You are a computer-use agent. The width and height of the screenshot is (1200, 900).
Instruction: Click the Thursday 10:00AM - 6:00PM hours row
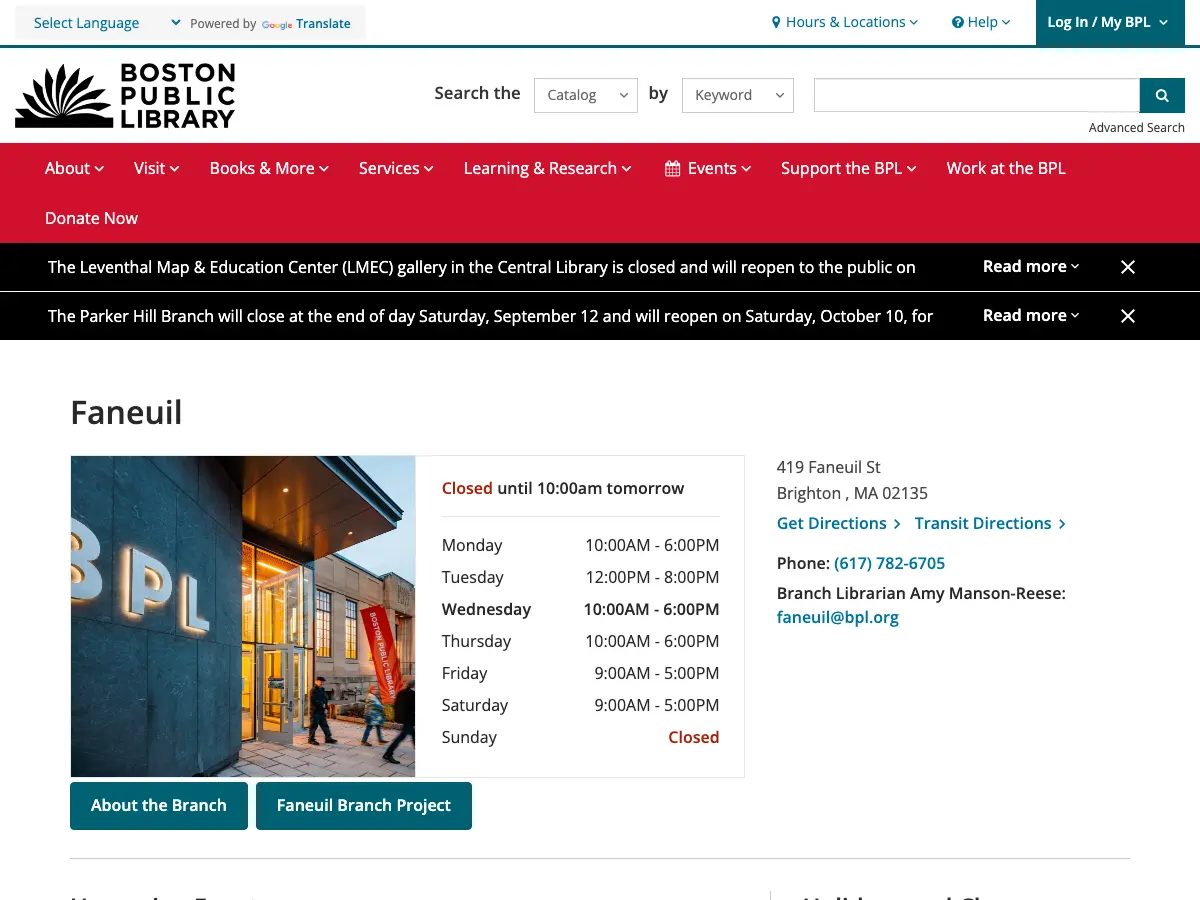coord(580,641)
